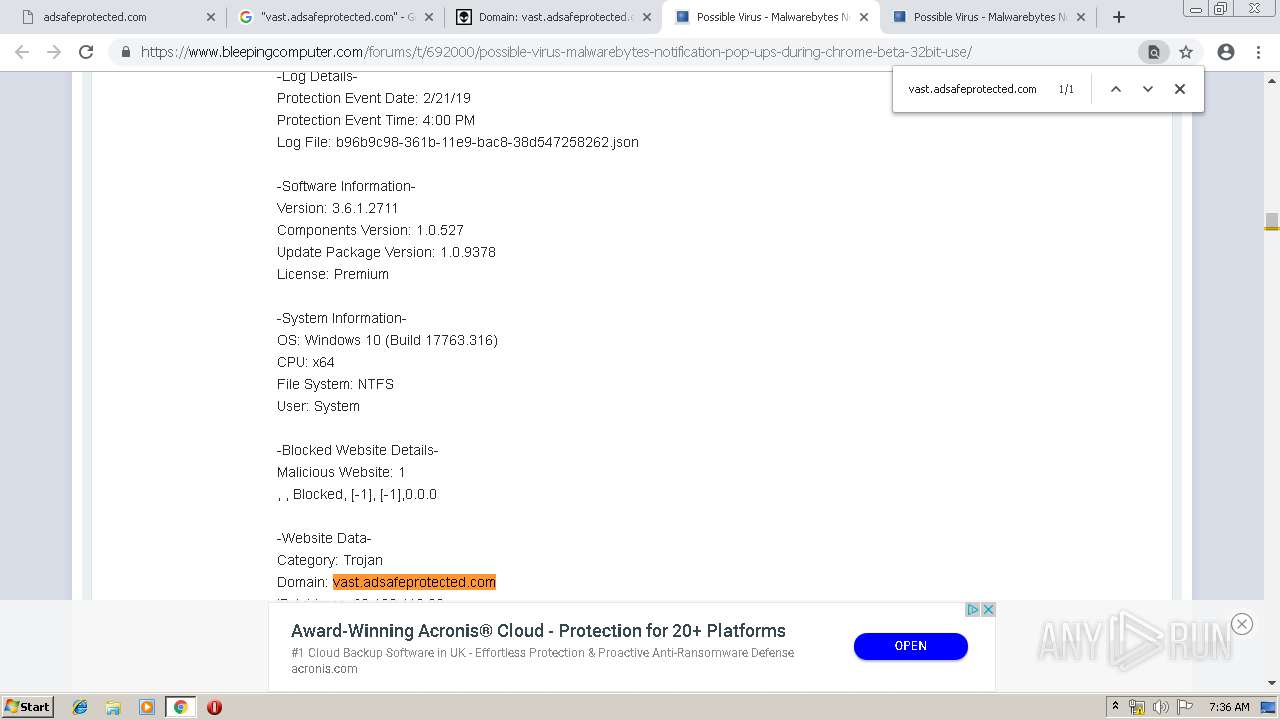Close active Possible Virus tab
This screenshot has width=1280, height=720.
[x=864, y=17]
